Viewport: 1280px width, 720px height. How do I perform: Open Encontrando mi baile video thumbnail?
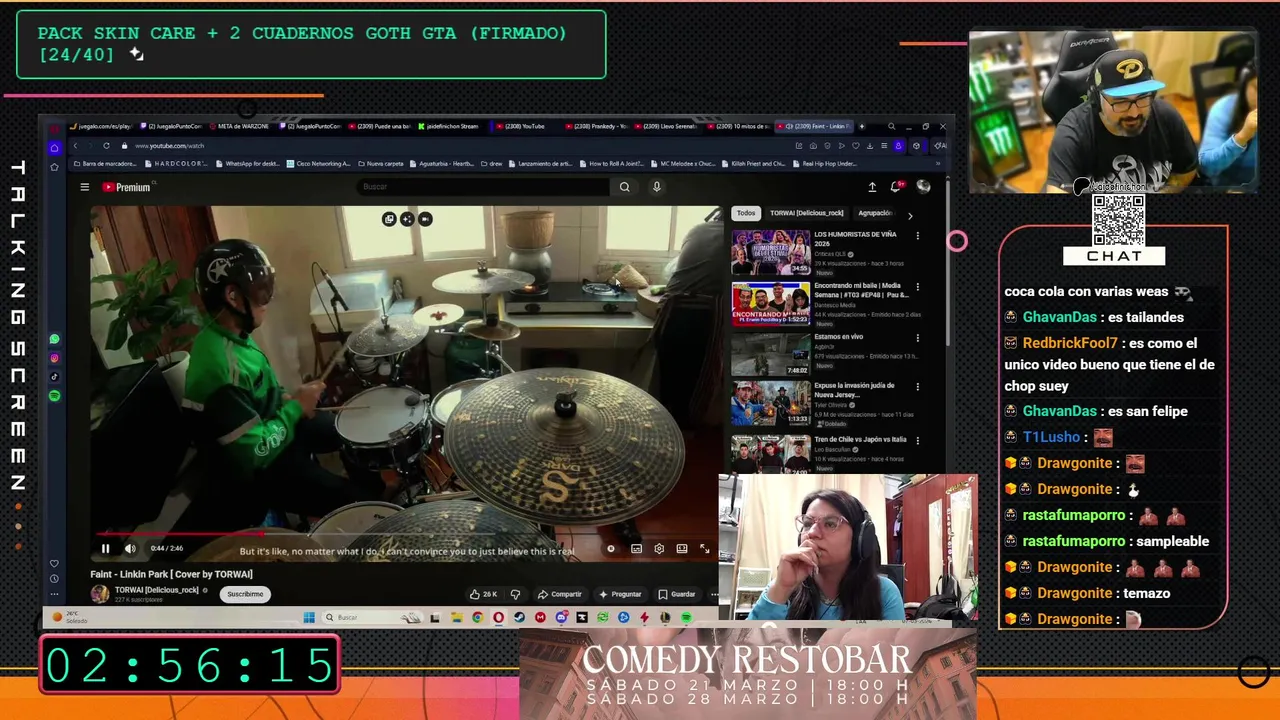[771, 304]
